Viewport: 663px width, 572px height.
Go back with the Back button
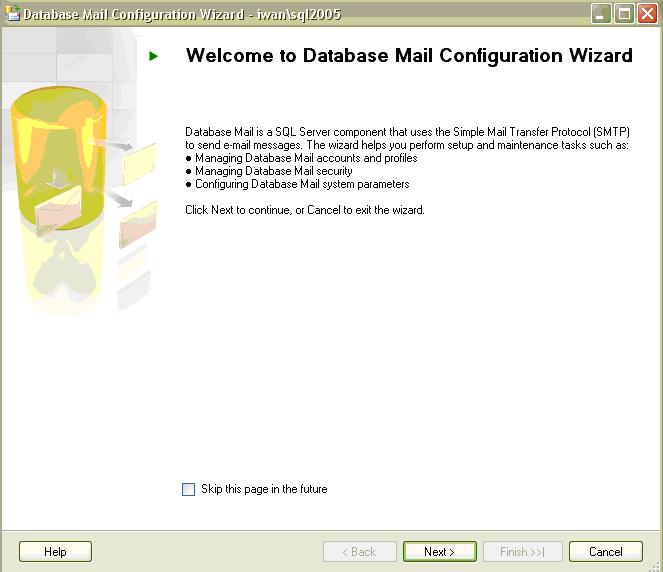pyautogui.click(x=360, y=552)
